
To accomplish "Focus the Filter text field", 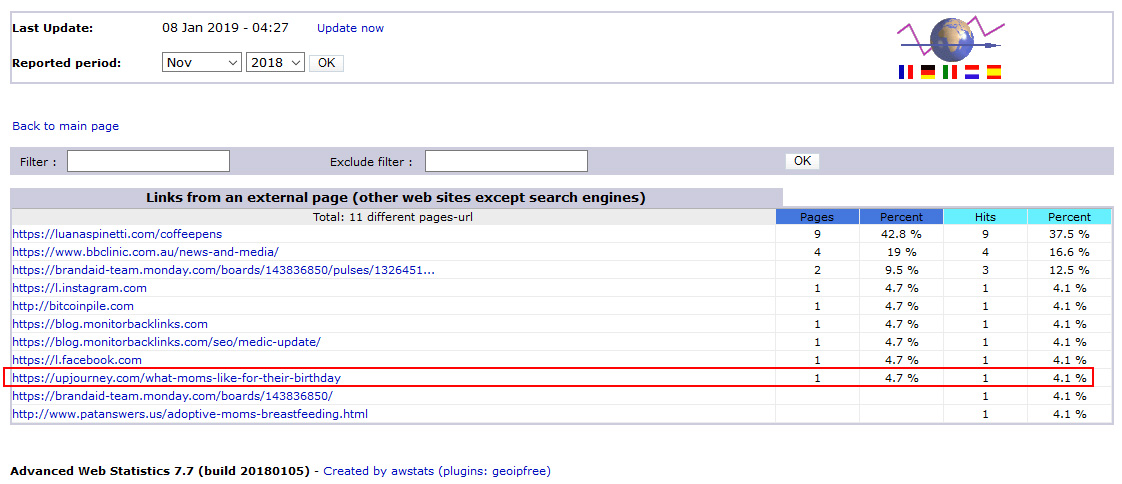I will click(148, 161).
